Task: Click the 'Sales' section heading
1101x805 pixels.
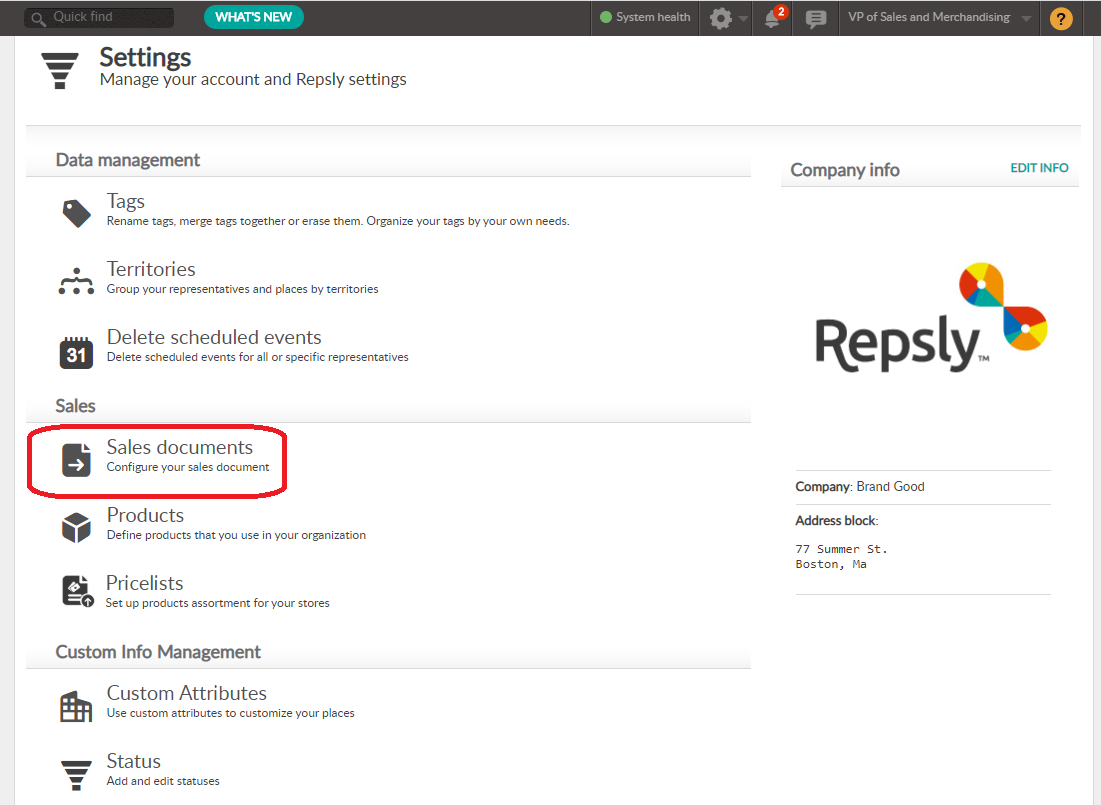Action: point(75,406)
